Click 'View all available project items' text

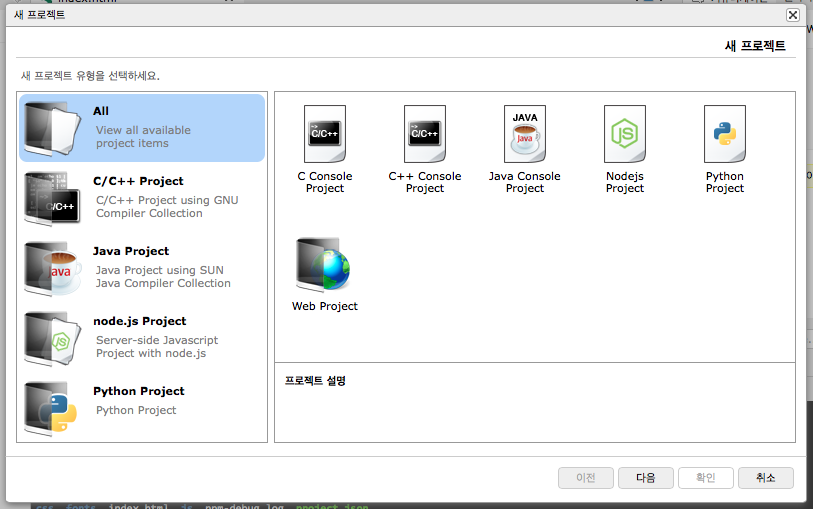(x=143, y=136)
